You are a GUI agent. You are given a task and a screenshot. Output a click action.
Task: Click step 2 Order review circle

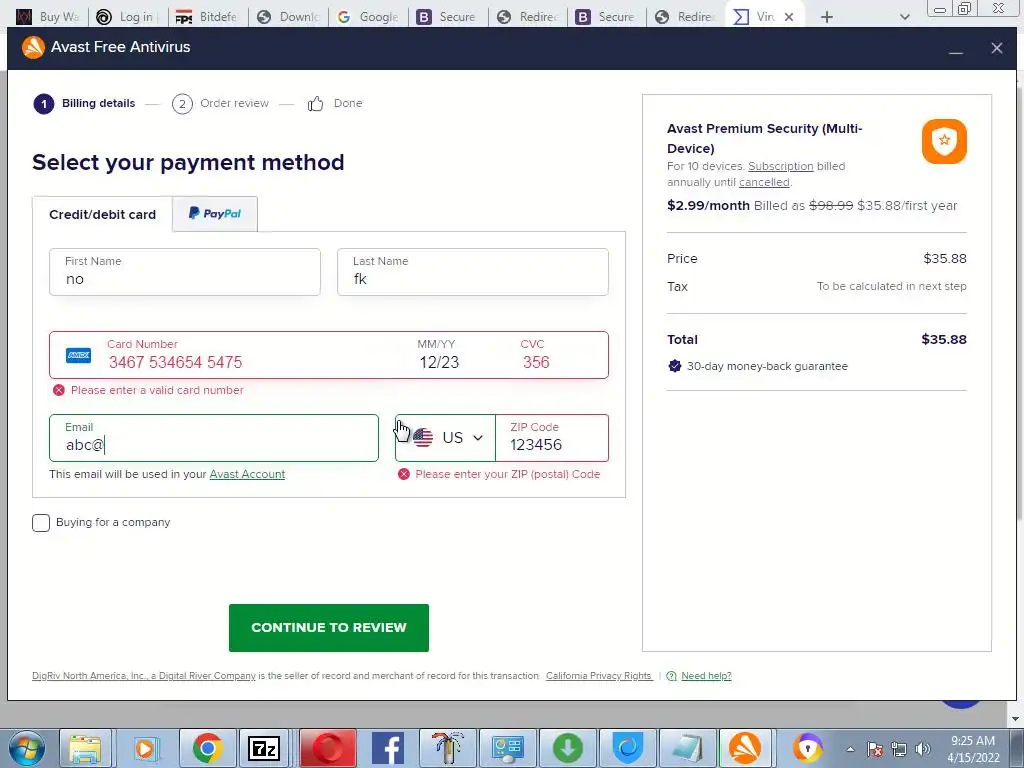pyautogui.click(x=182, y=104)
